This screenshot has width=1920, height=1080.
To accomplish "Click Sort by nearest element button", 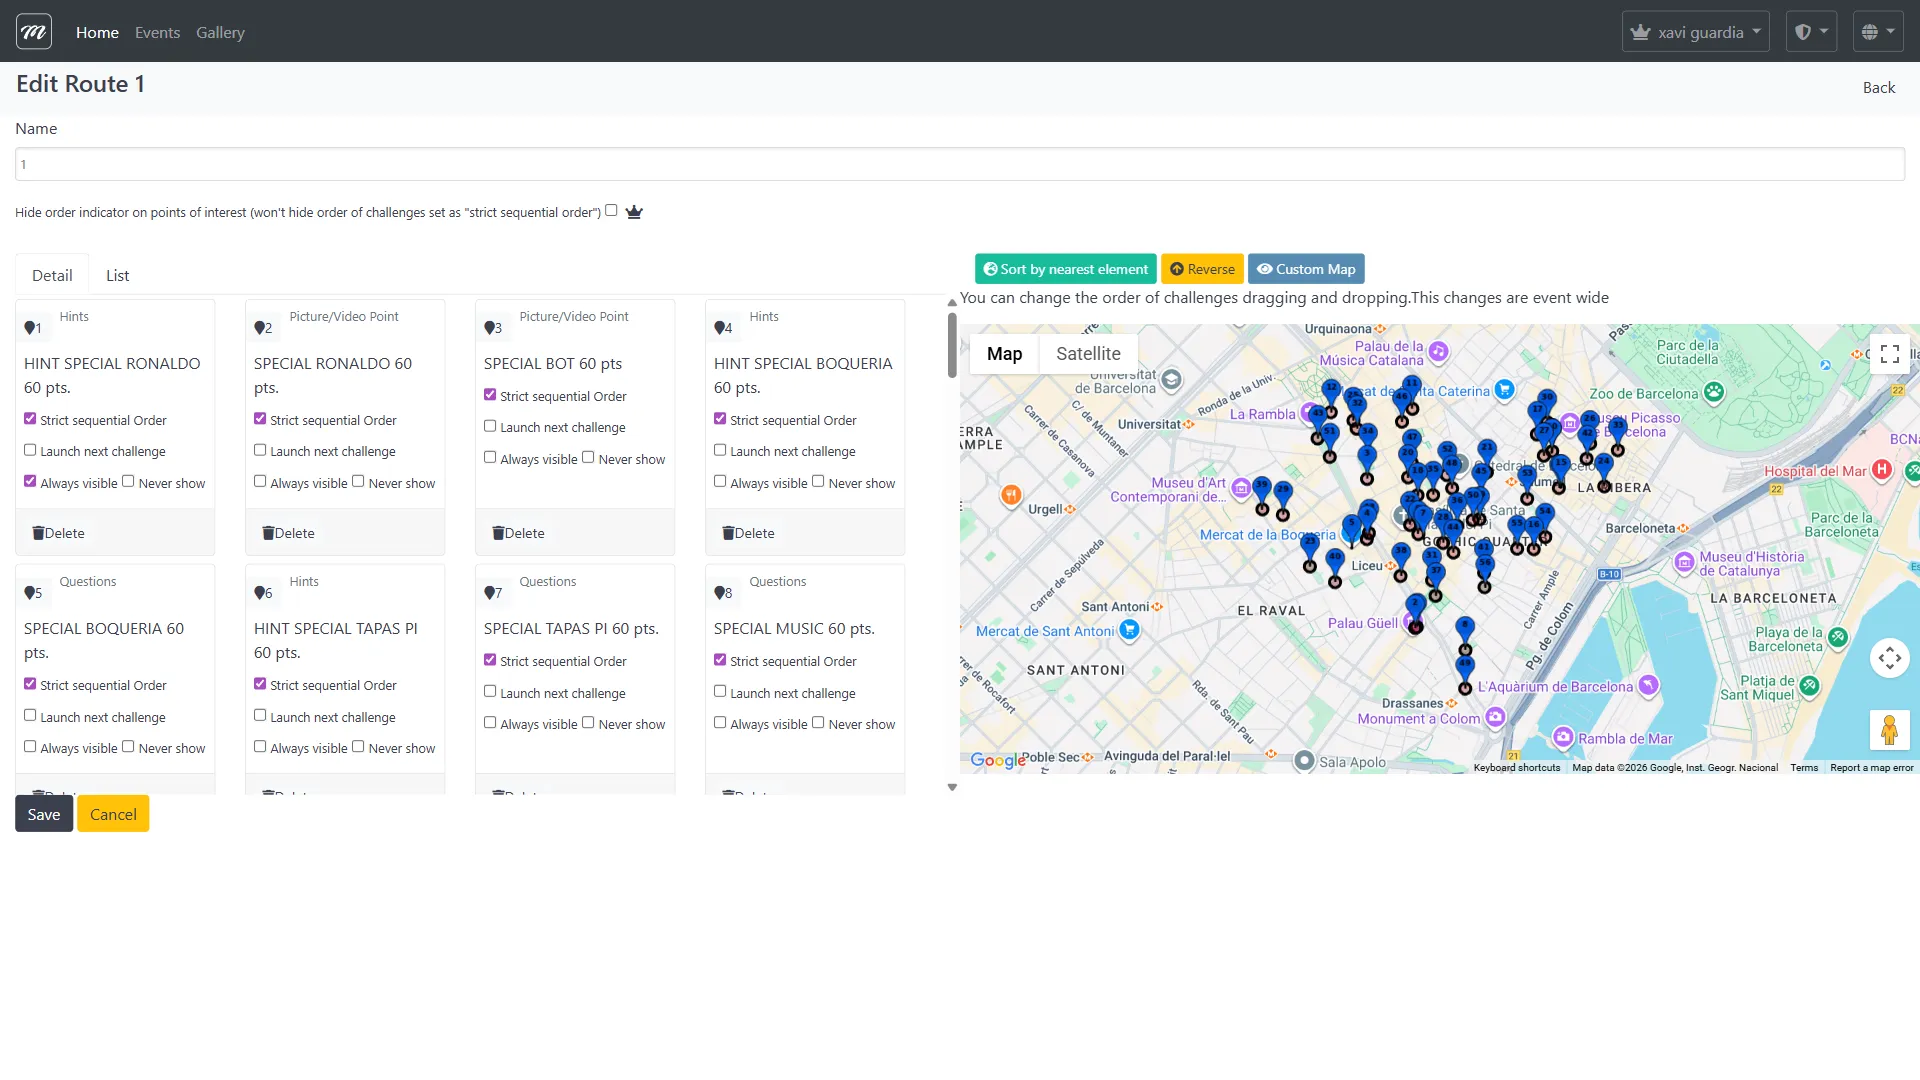I will coord(1065,269).
